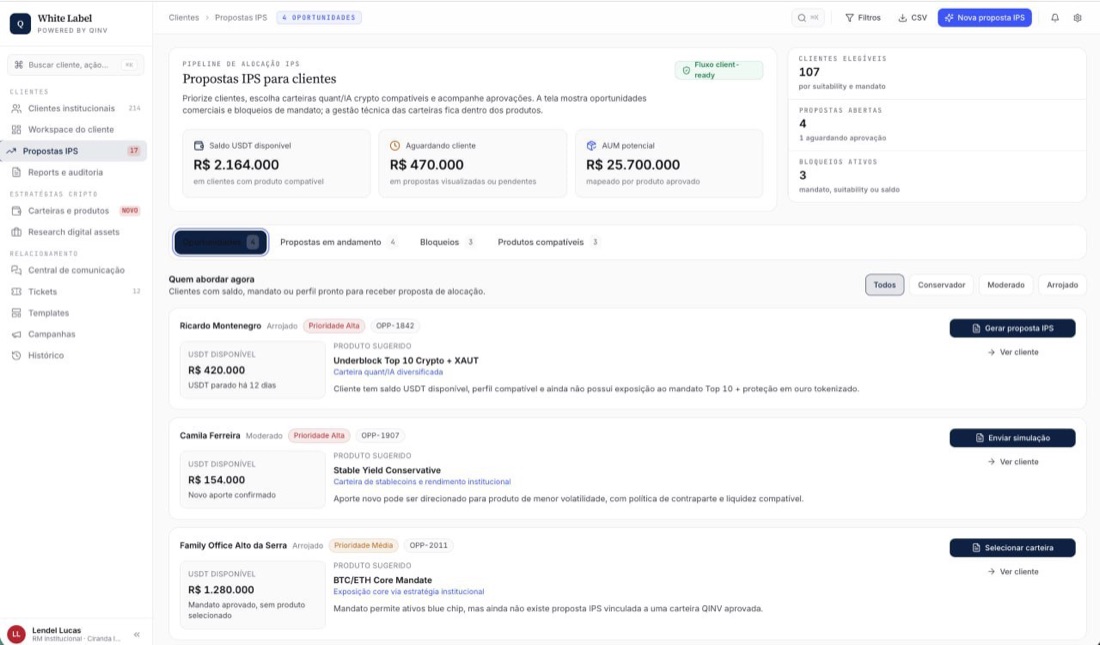1100x645 pixels.
Task: Select Propostas IPS sidebar item
Action: [75, 151]
